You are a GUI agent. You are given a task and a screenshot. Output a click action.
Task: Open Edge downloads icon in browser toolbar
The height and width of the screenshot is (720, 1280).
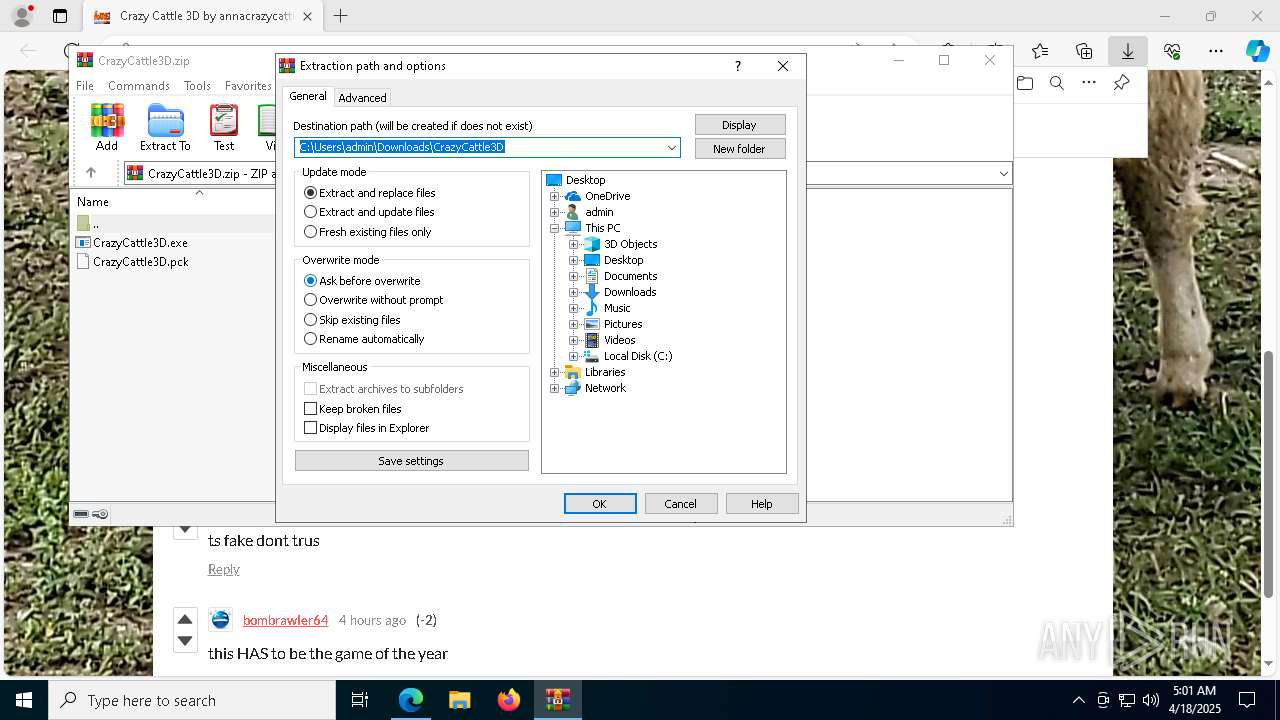pyautogui.click(x=1127, y=51)
